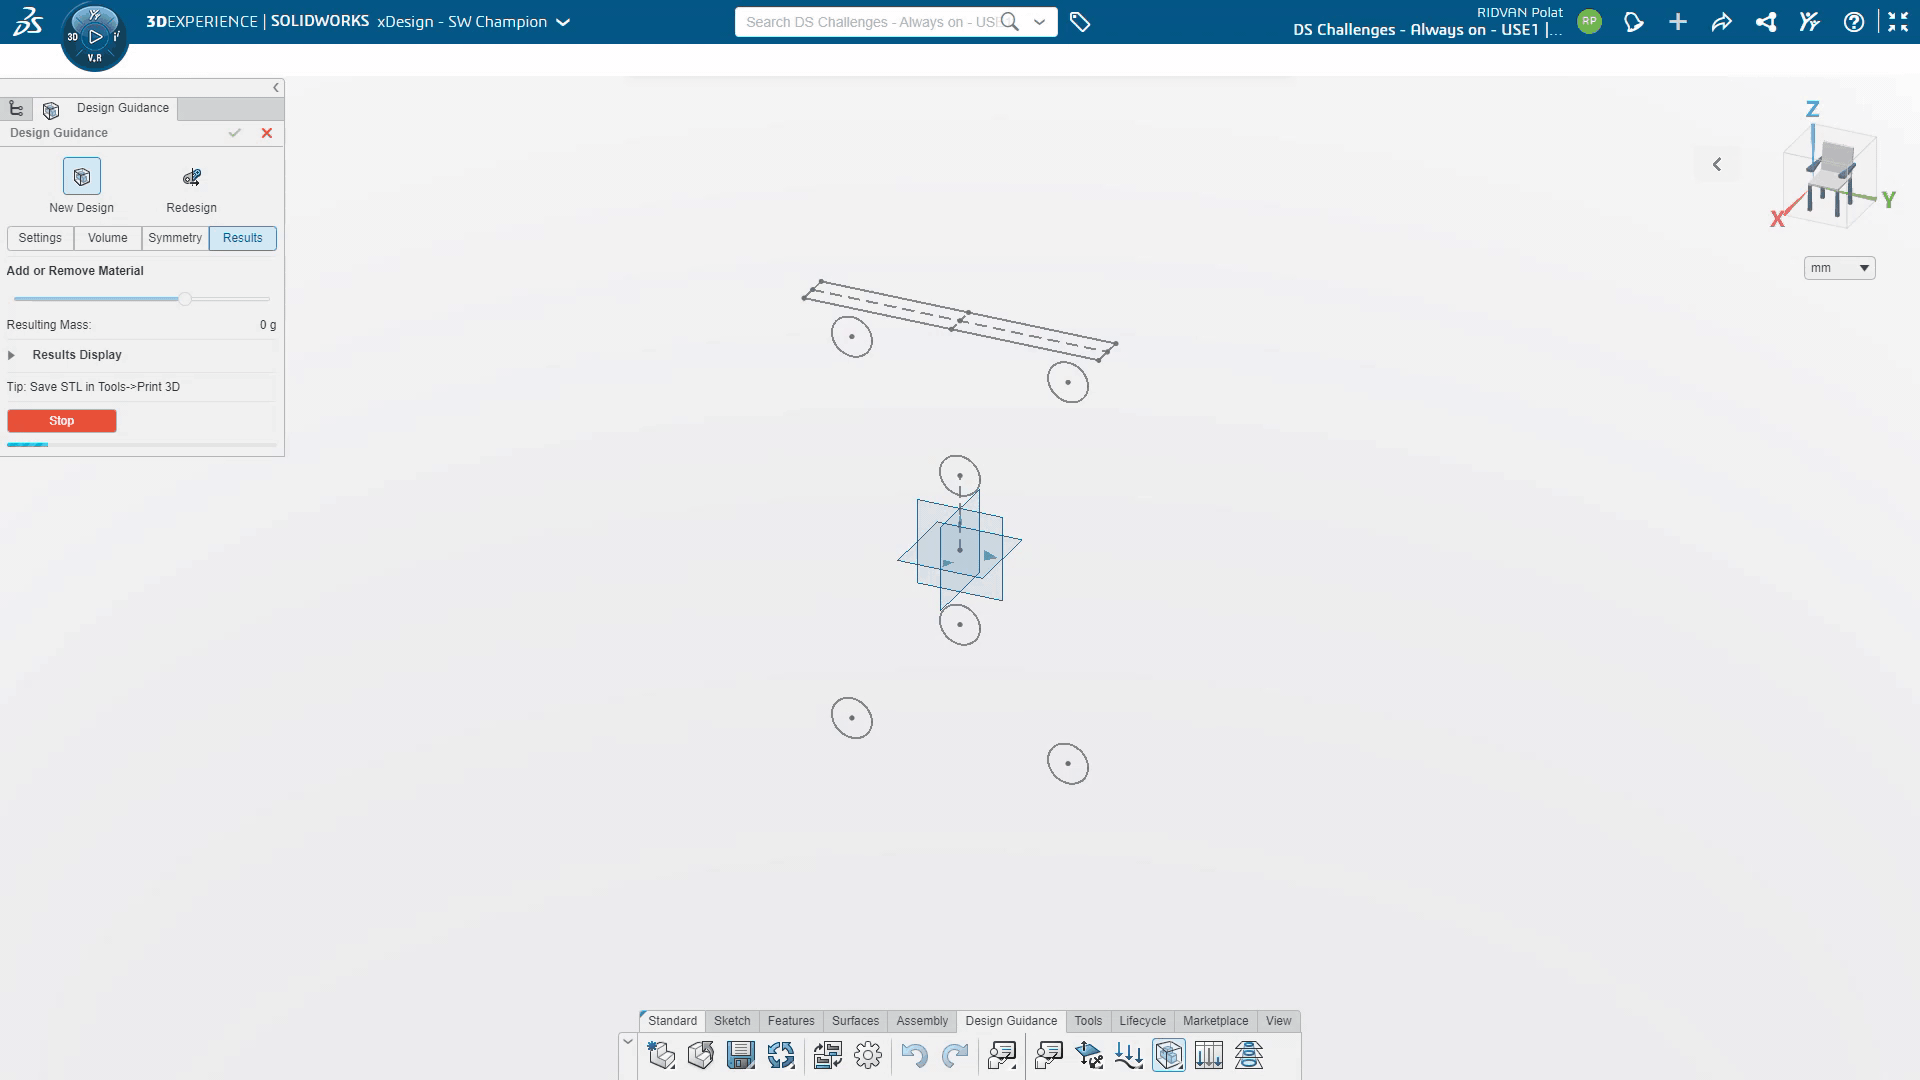Click the Redo icon
Image resolution: width=1920 pixels, height=1080 pixels.
point(956,1055)
